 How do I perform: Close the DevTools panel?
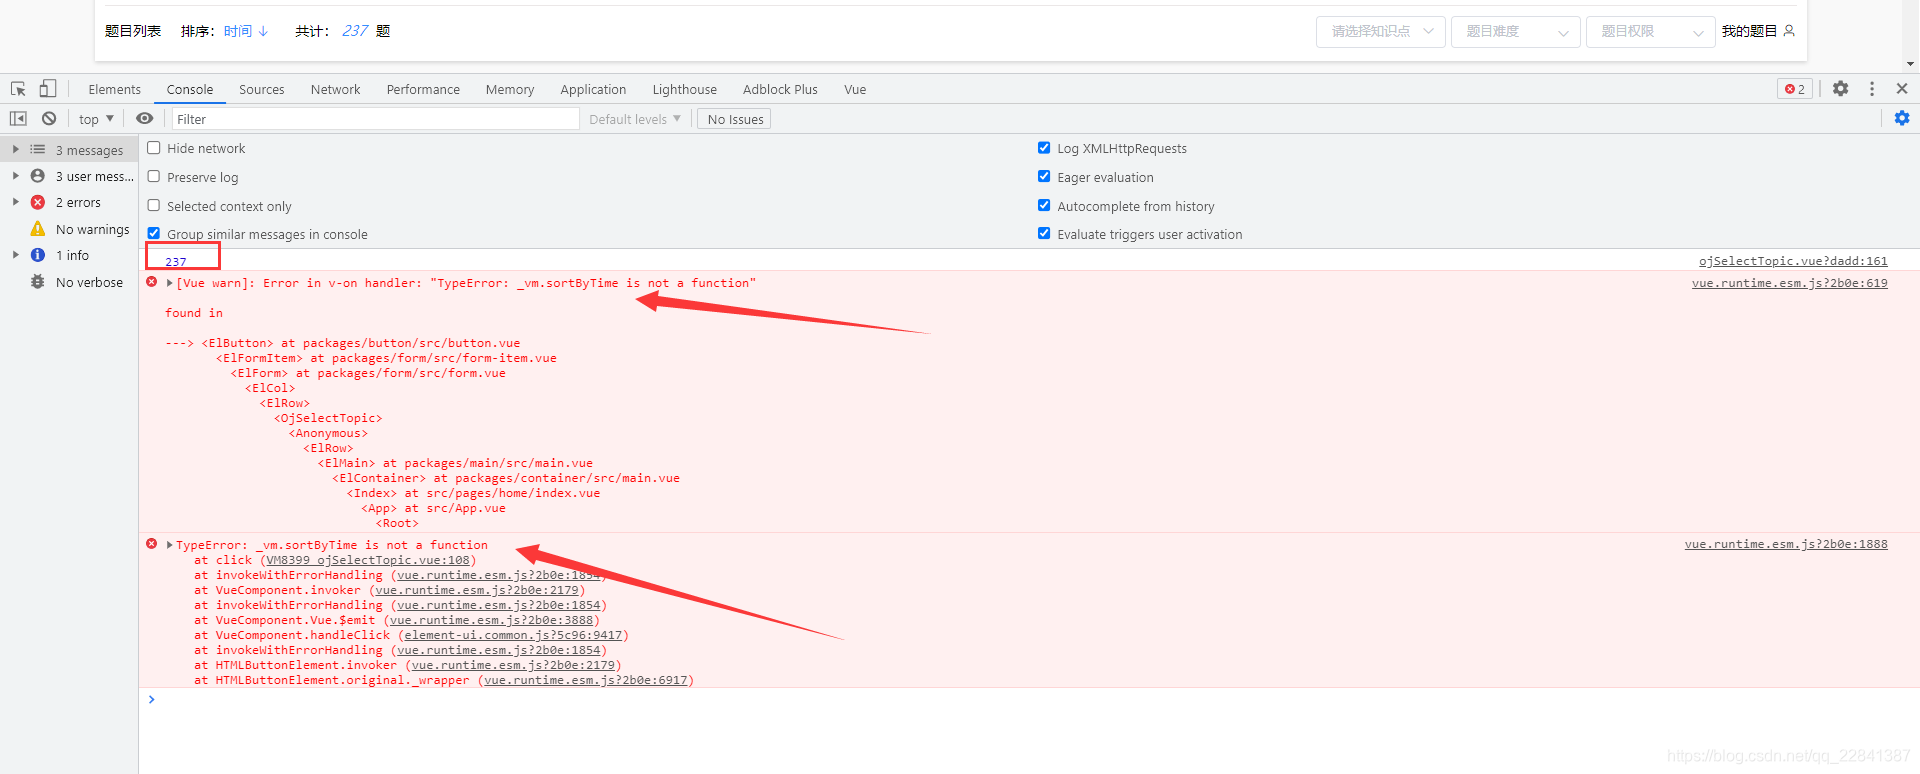(1902, 89)
